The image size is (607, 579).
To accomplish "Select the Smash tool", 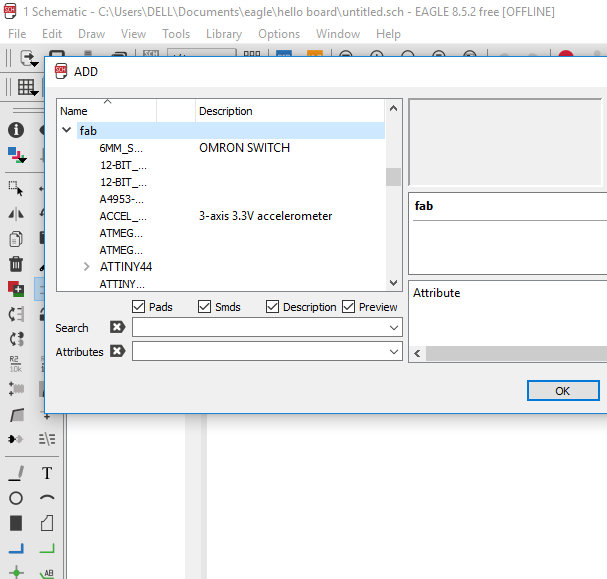I will pyautogui.click(x=16, y=389).
